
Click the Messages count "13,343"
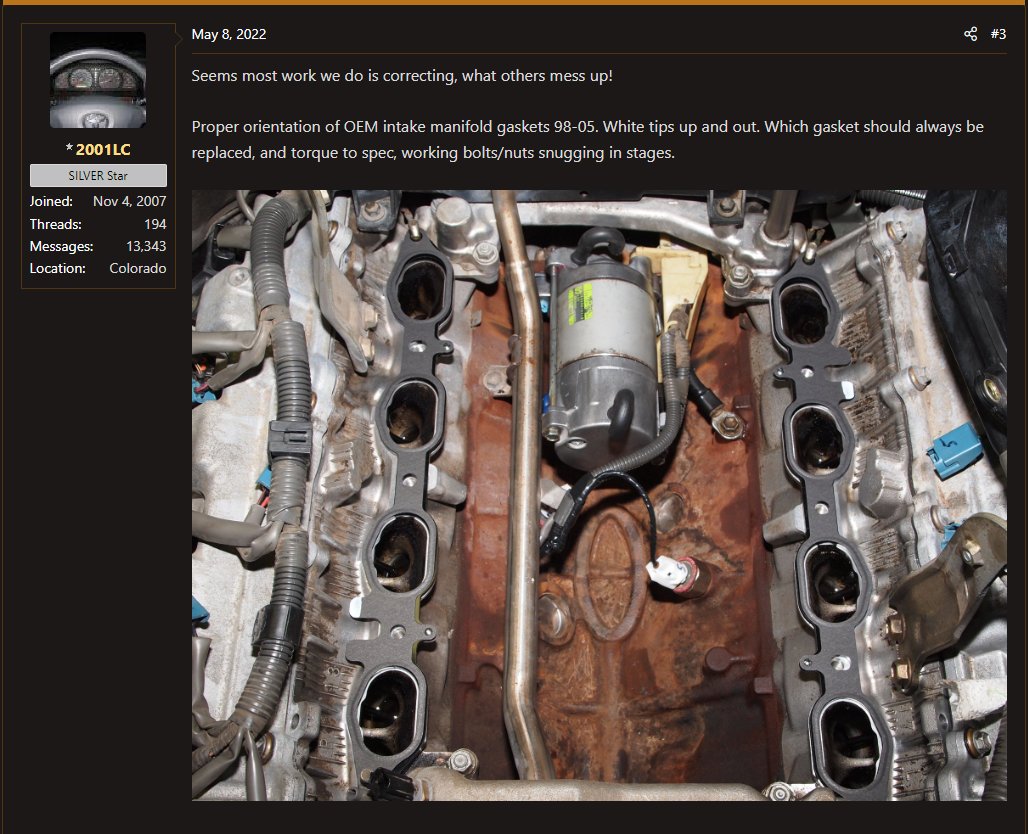146,246
